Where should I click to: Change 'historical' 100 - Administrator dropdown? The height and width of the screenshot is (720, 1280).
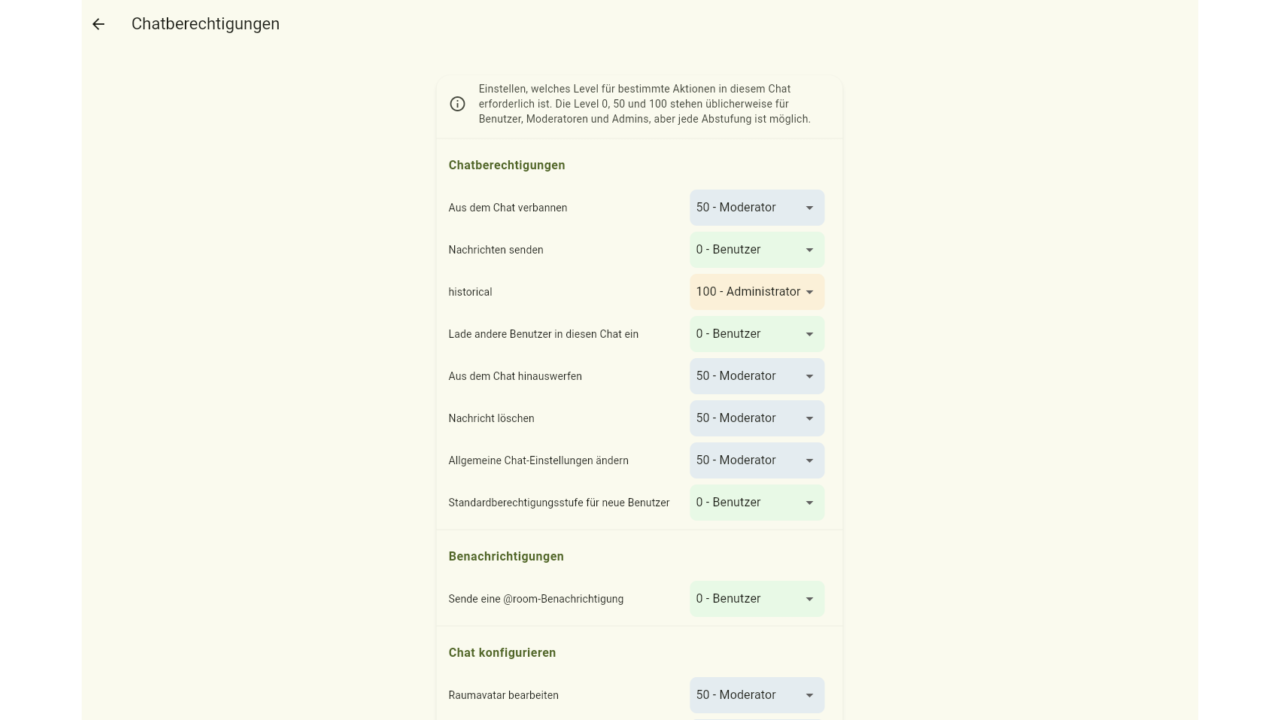[757, 292]
